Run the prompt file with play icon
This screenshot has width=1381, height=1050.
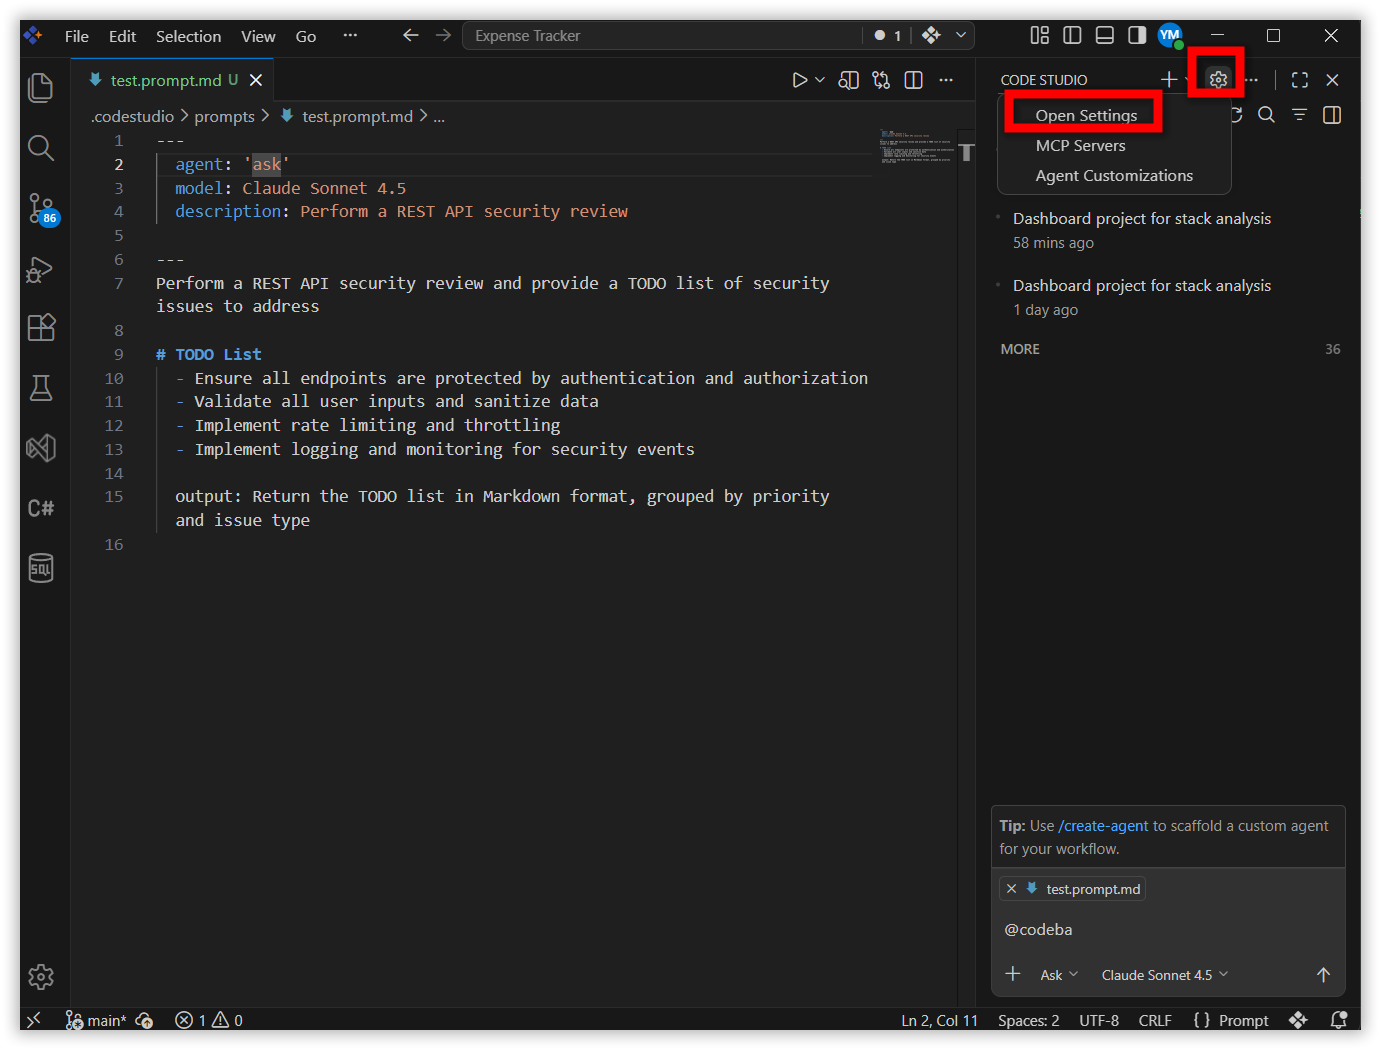[x=799, y=80]
